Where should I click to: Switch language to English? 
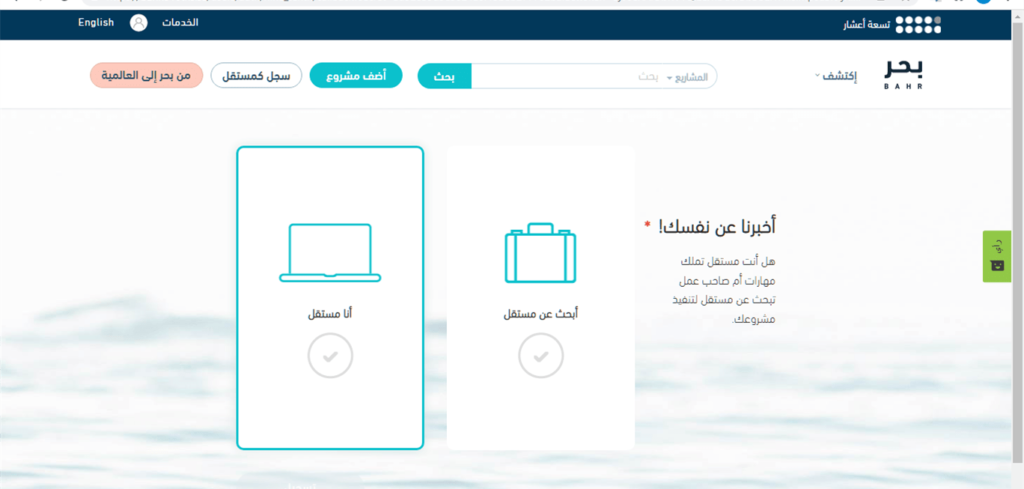point(96,23)
